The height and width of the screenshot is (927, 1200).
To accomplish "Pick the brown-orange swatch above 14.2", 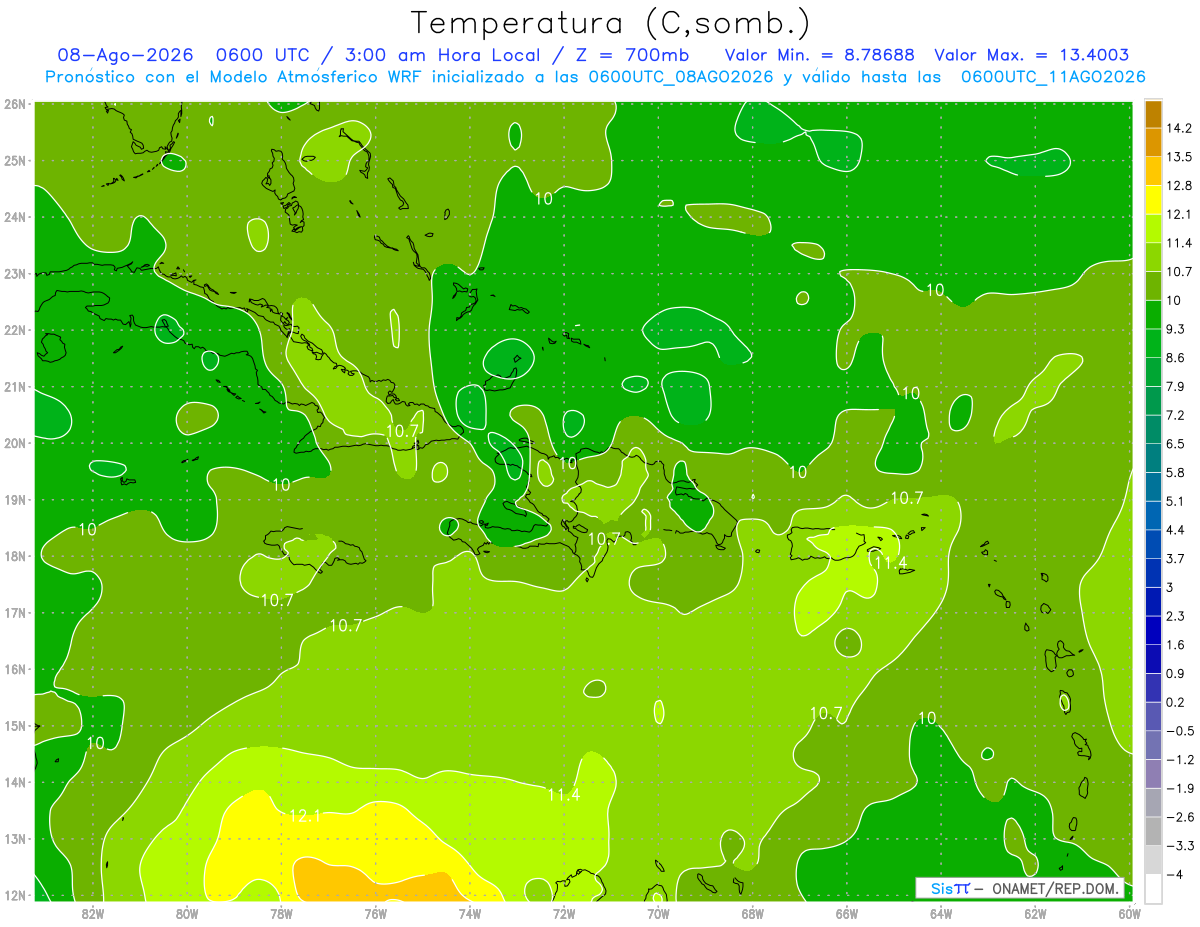I will (x=1153, y=114).
